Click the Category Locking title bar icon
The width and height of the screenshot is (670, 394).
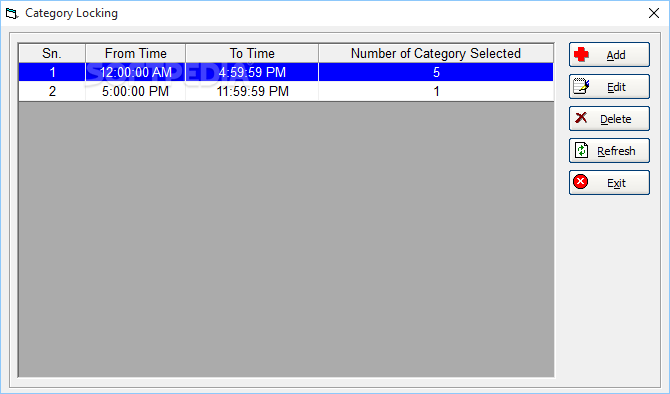tap(12, 13)
